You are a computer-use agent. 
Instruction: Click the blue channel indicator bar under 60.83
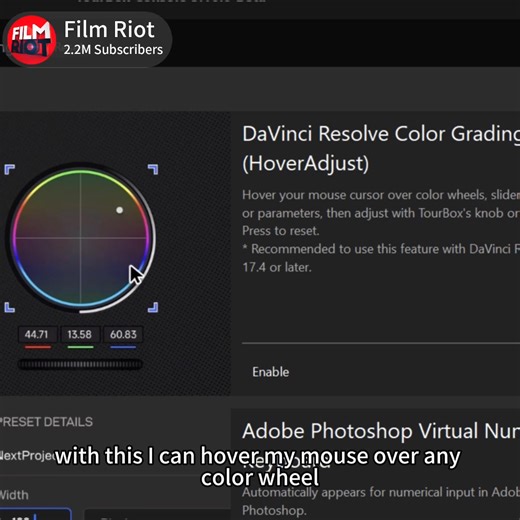click(x=123, y=347)
